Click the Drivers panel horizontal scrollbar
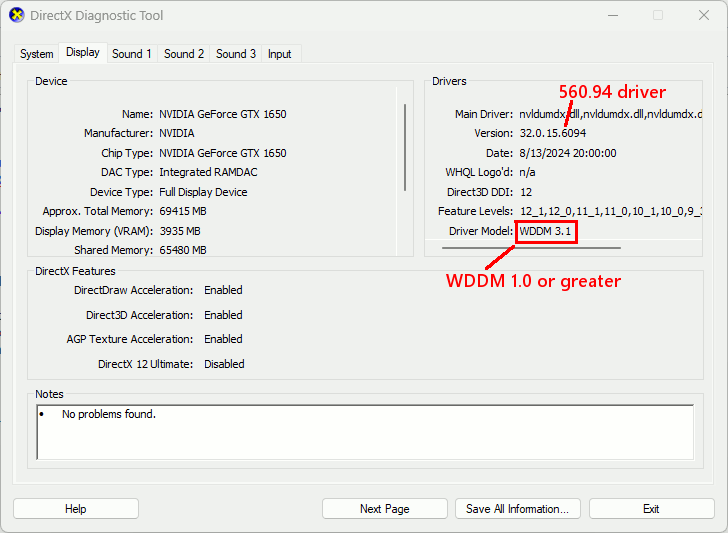728x533 pixels. pos(531,248)
